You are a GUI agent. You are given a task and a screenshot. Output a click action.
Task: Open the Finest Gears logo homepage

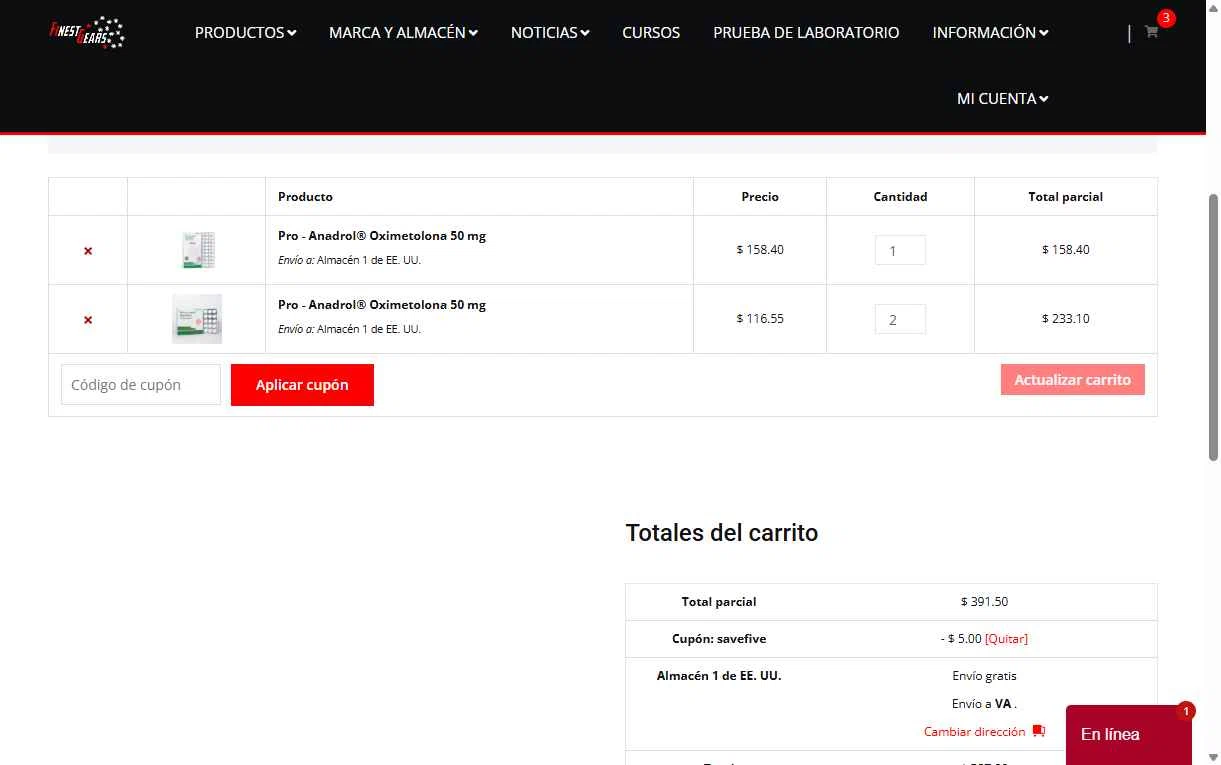pyautogui.click(x=87, y=33)
